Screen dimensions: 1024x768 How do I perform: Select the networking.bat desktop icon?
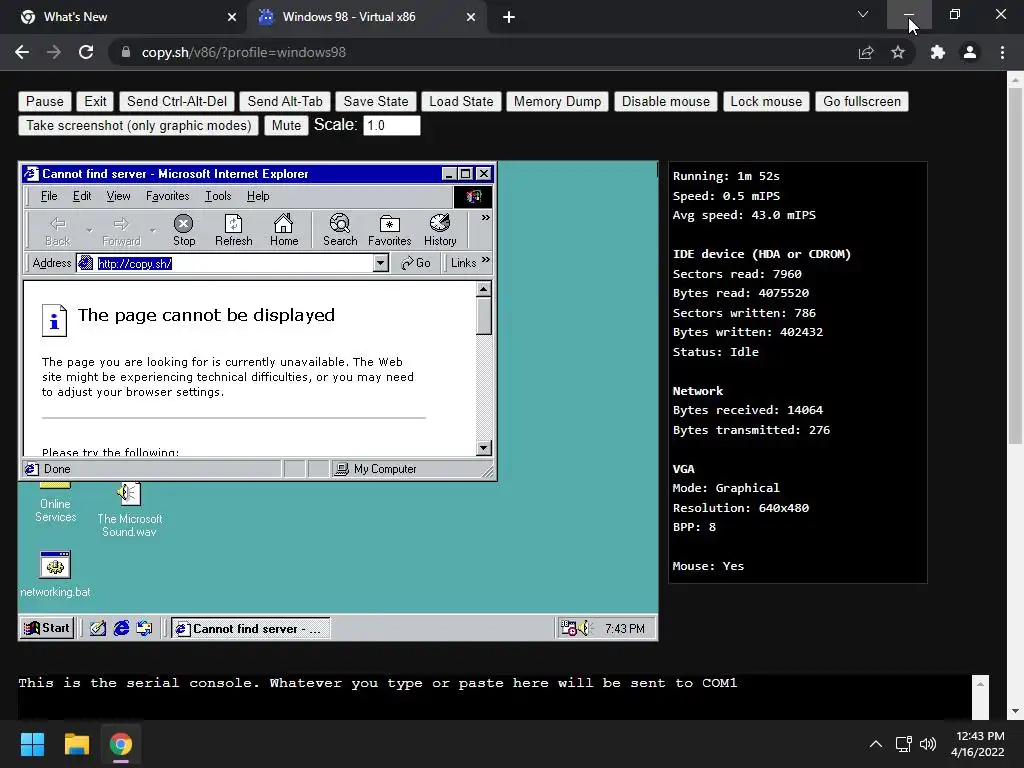point(55,574)
